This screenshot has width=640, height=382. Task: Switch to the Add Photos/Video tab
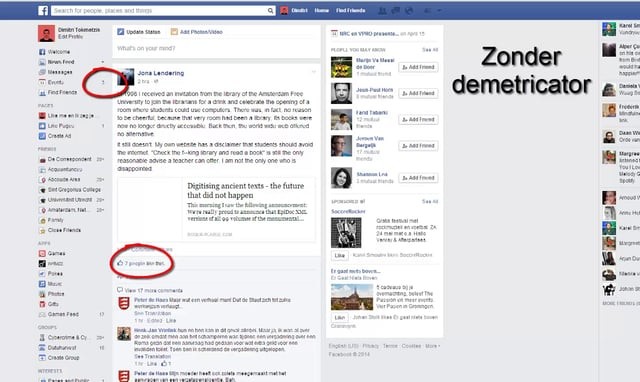click(x=197, y=32)
